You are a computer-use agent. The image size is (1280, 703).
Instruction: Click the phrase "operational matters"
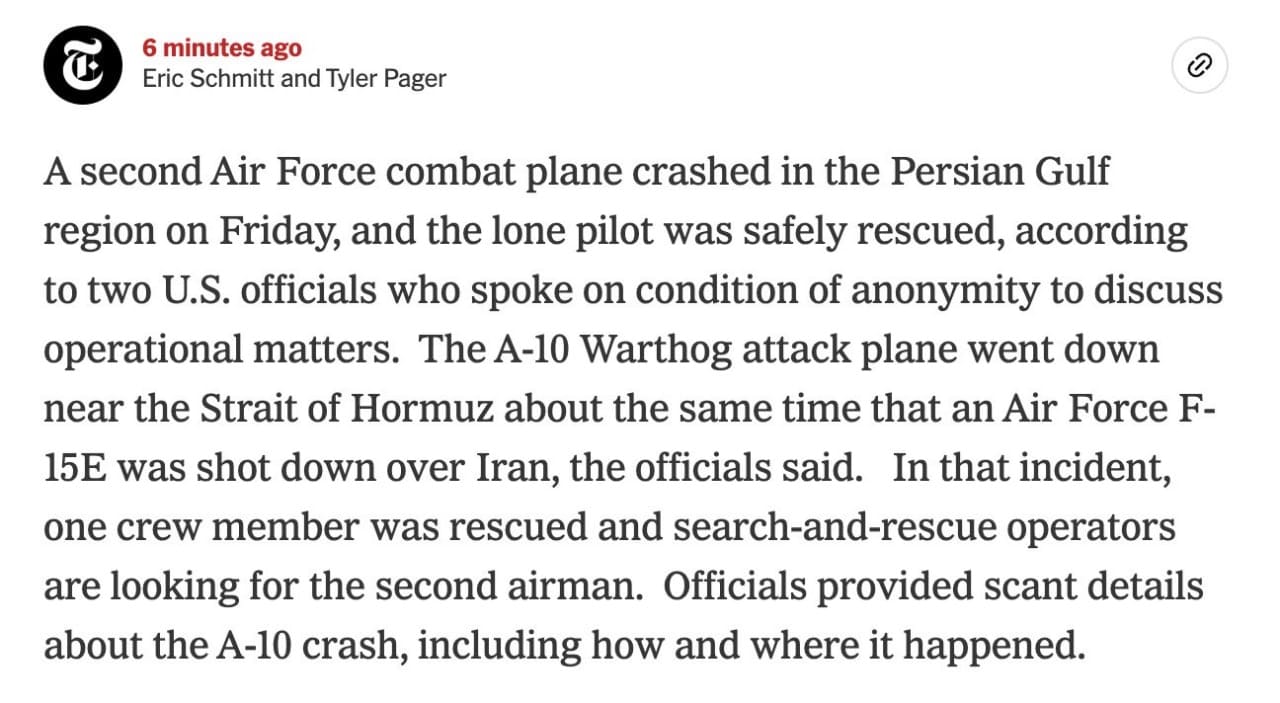pos(220,350)
